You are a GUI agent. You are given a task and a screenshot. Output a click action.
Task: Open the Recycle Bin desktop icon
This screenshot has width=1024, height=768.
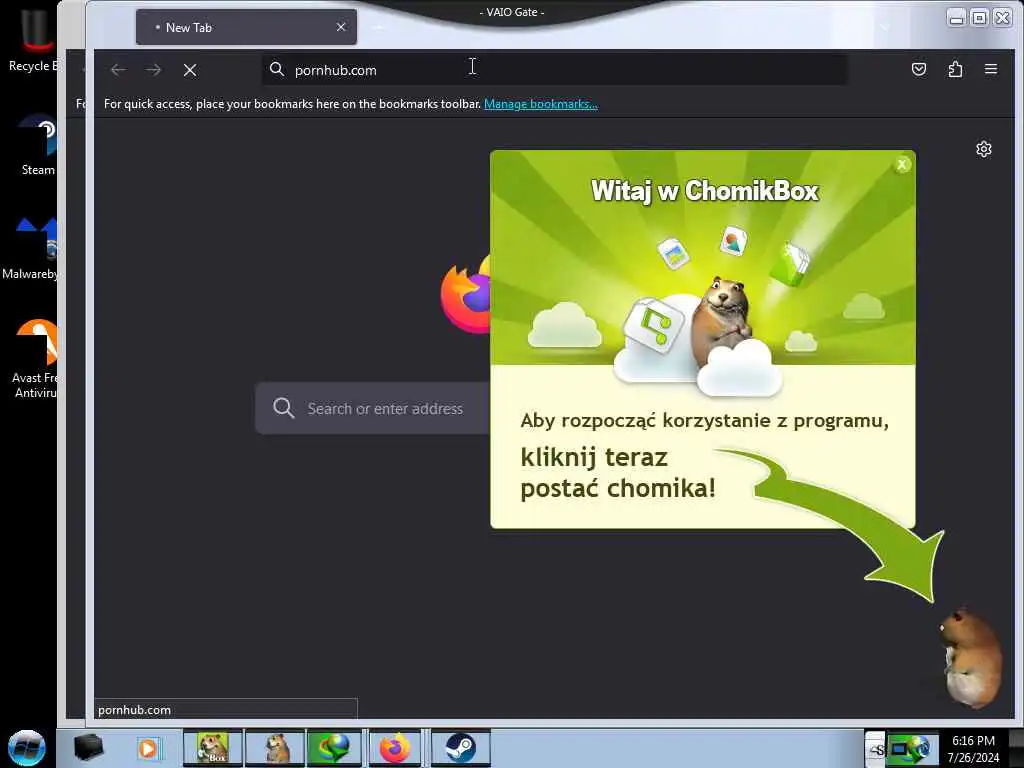pos(33,39)
